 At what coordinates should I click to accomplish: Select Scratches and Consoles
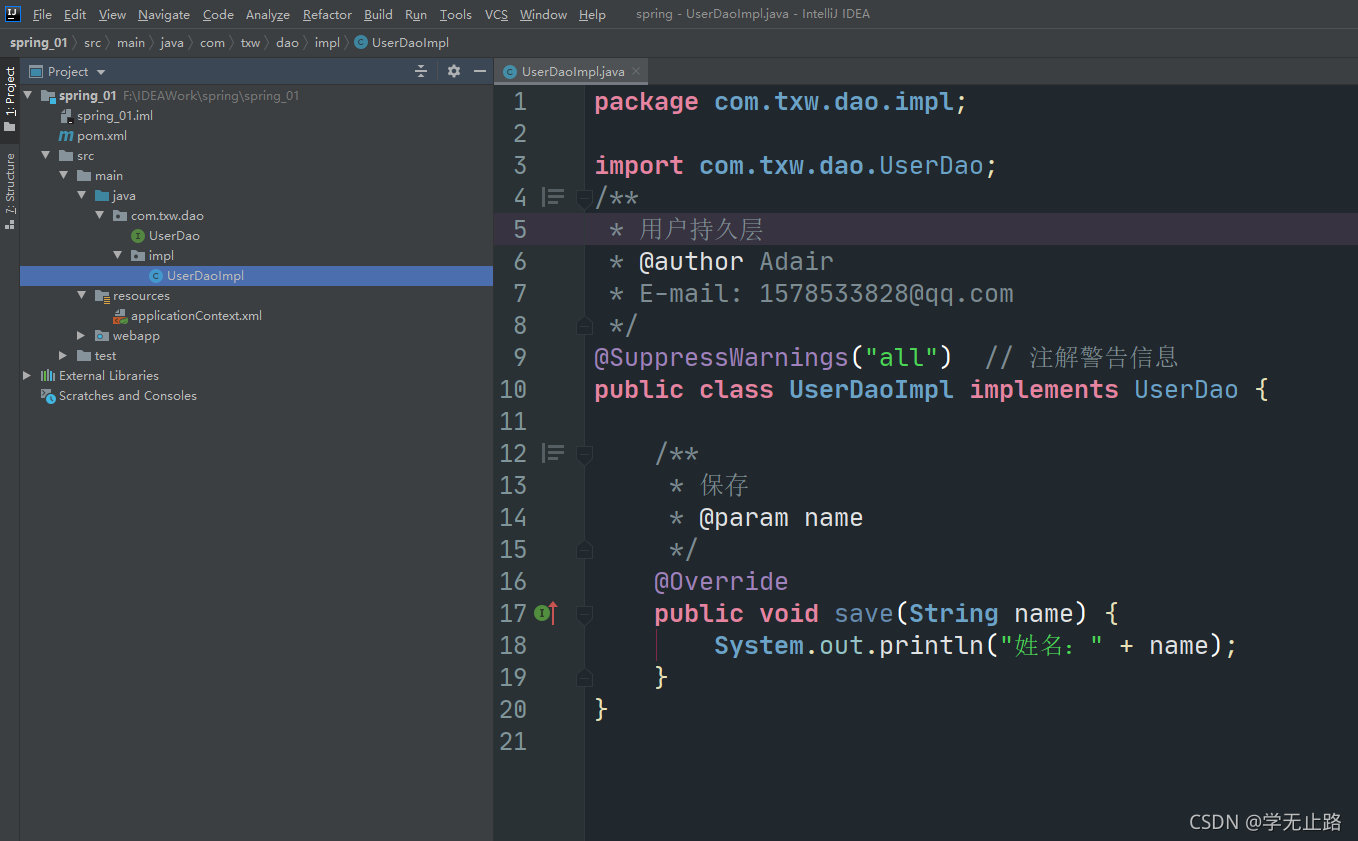coord(128,396)
